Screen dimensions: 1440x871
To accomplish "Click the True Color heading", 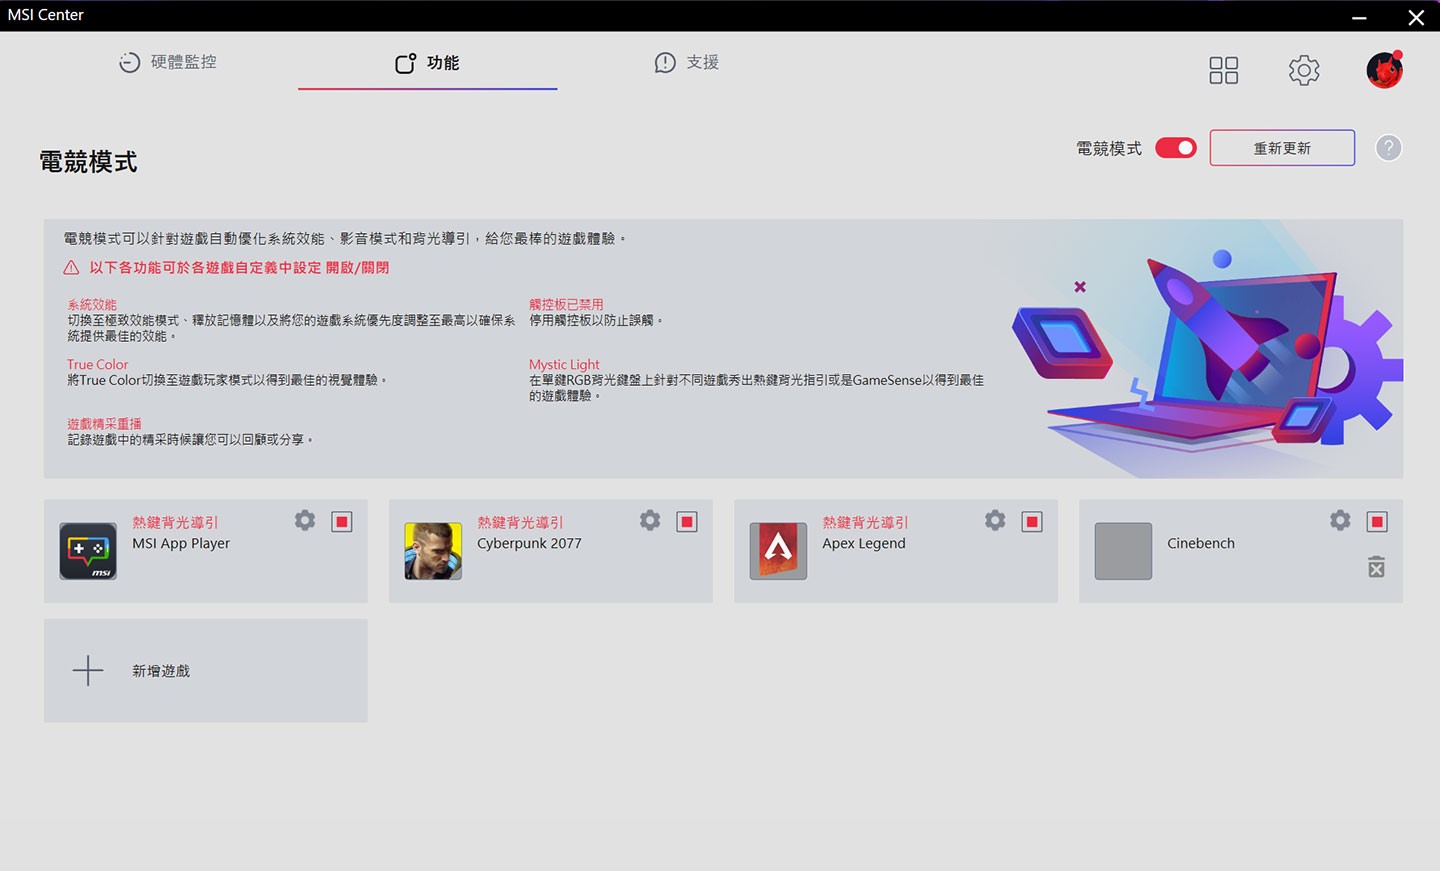I will (x=98, y=364).
